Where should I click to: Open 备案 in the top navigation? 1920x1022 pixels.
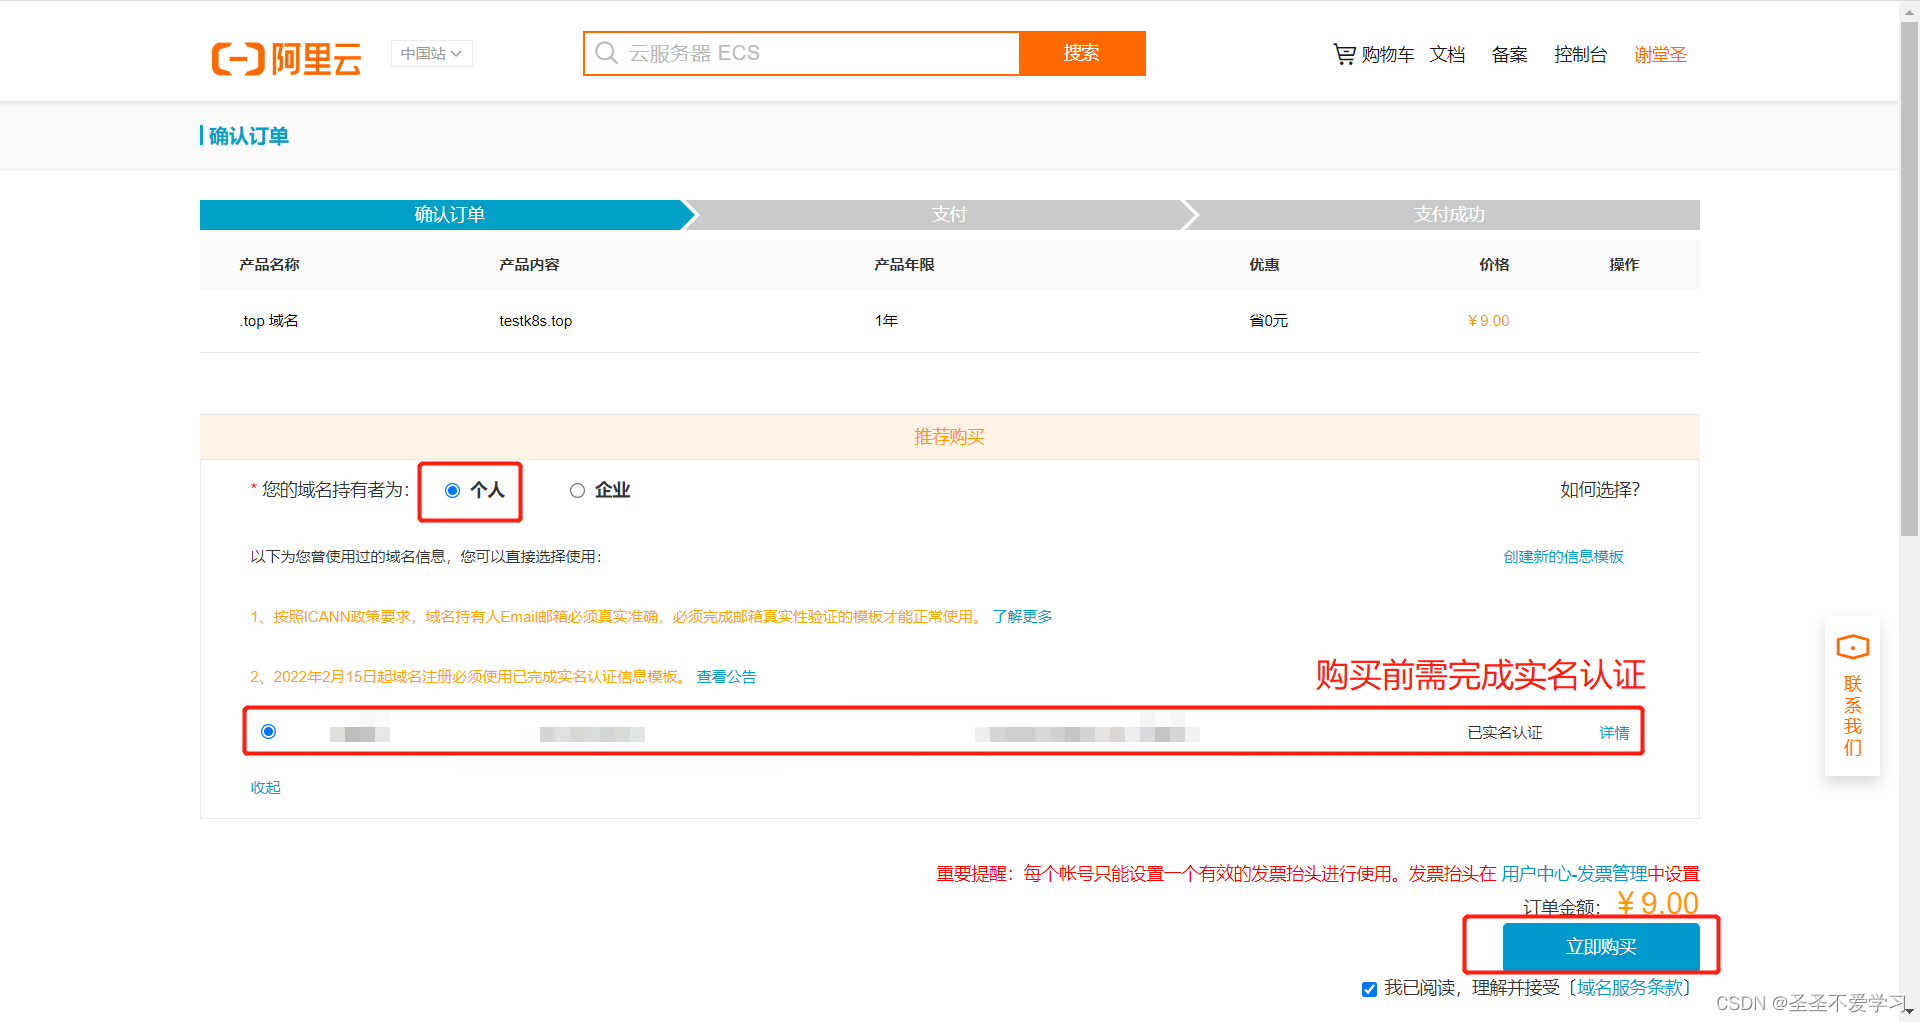click(x=1509, y=55)
